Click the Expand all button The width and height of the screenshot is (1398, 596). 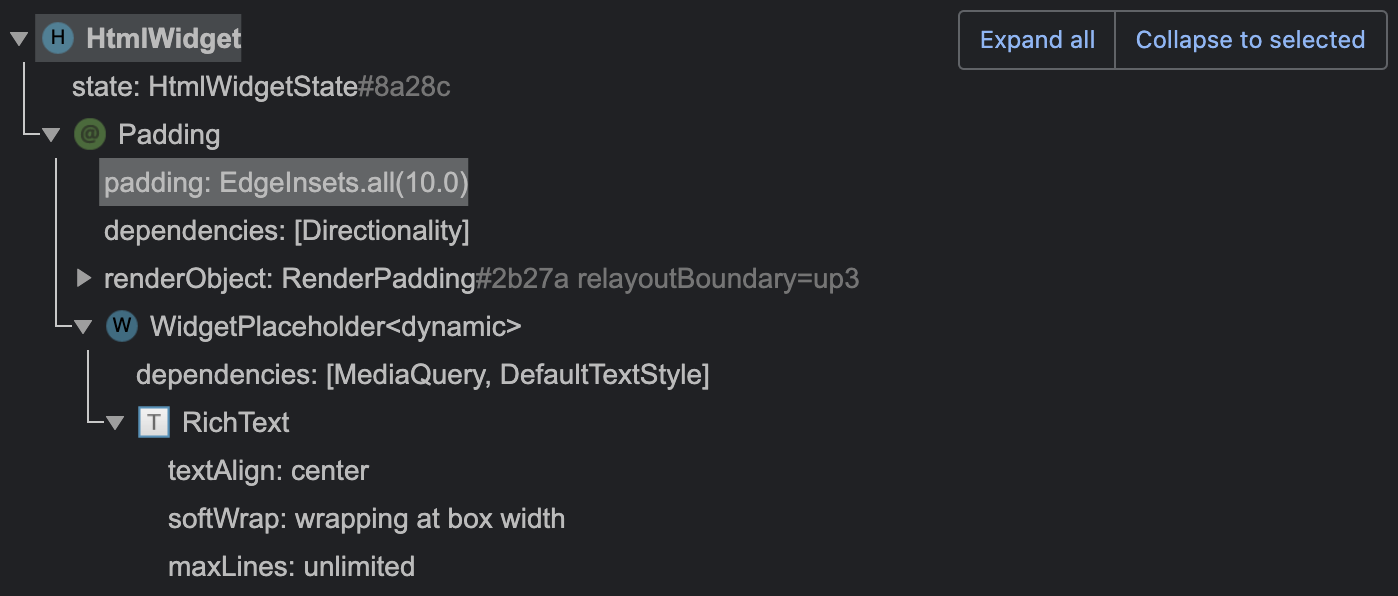click(1036, 40)
